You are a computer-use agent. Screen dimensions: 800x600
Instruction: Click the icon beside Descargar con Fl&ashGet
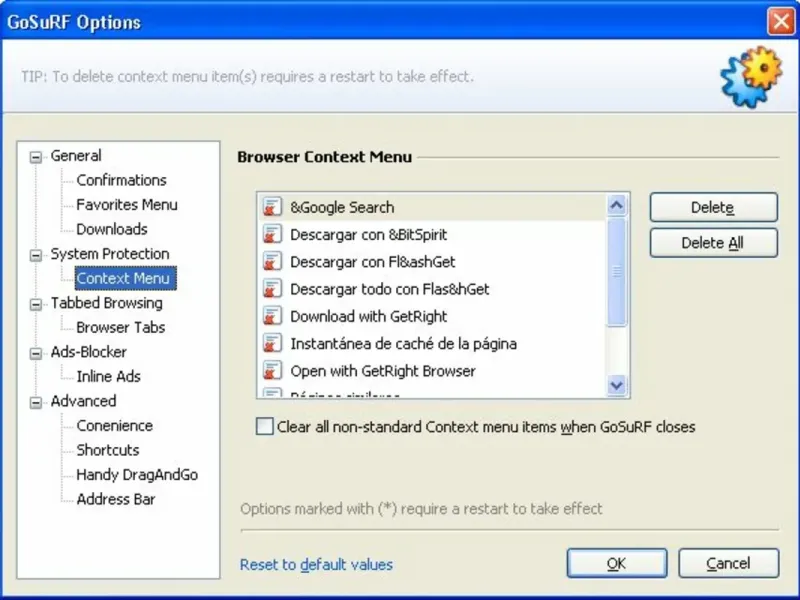[271, 262]
